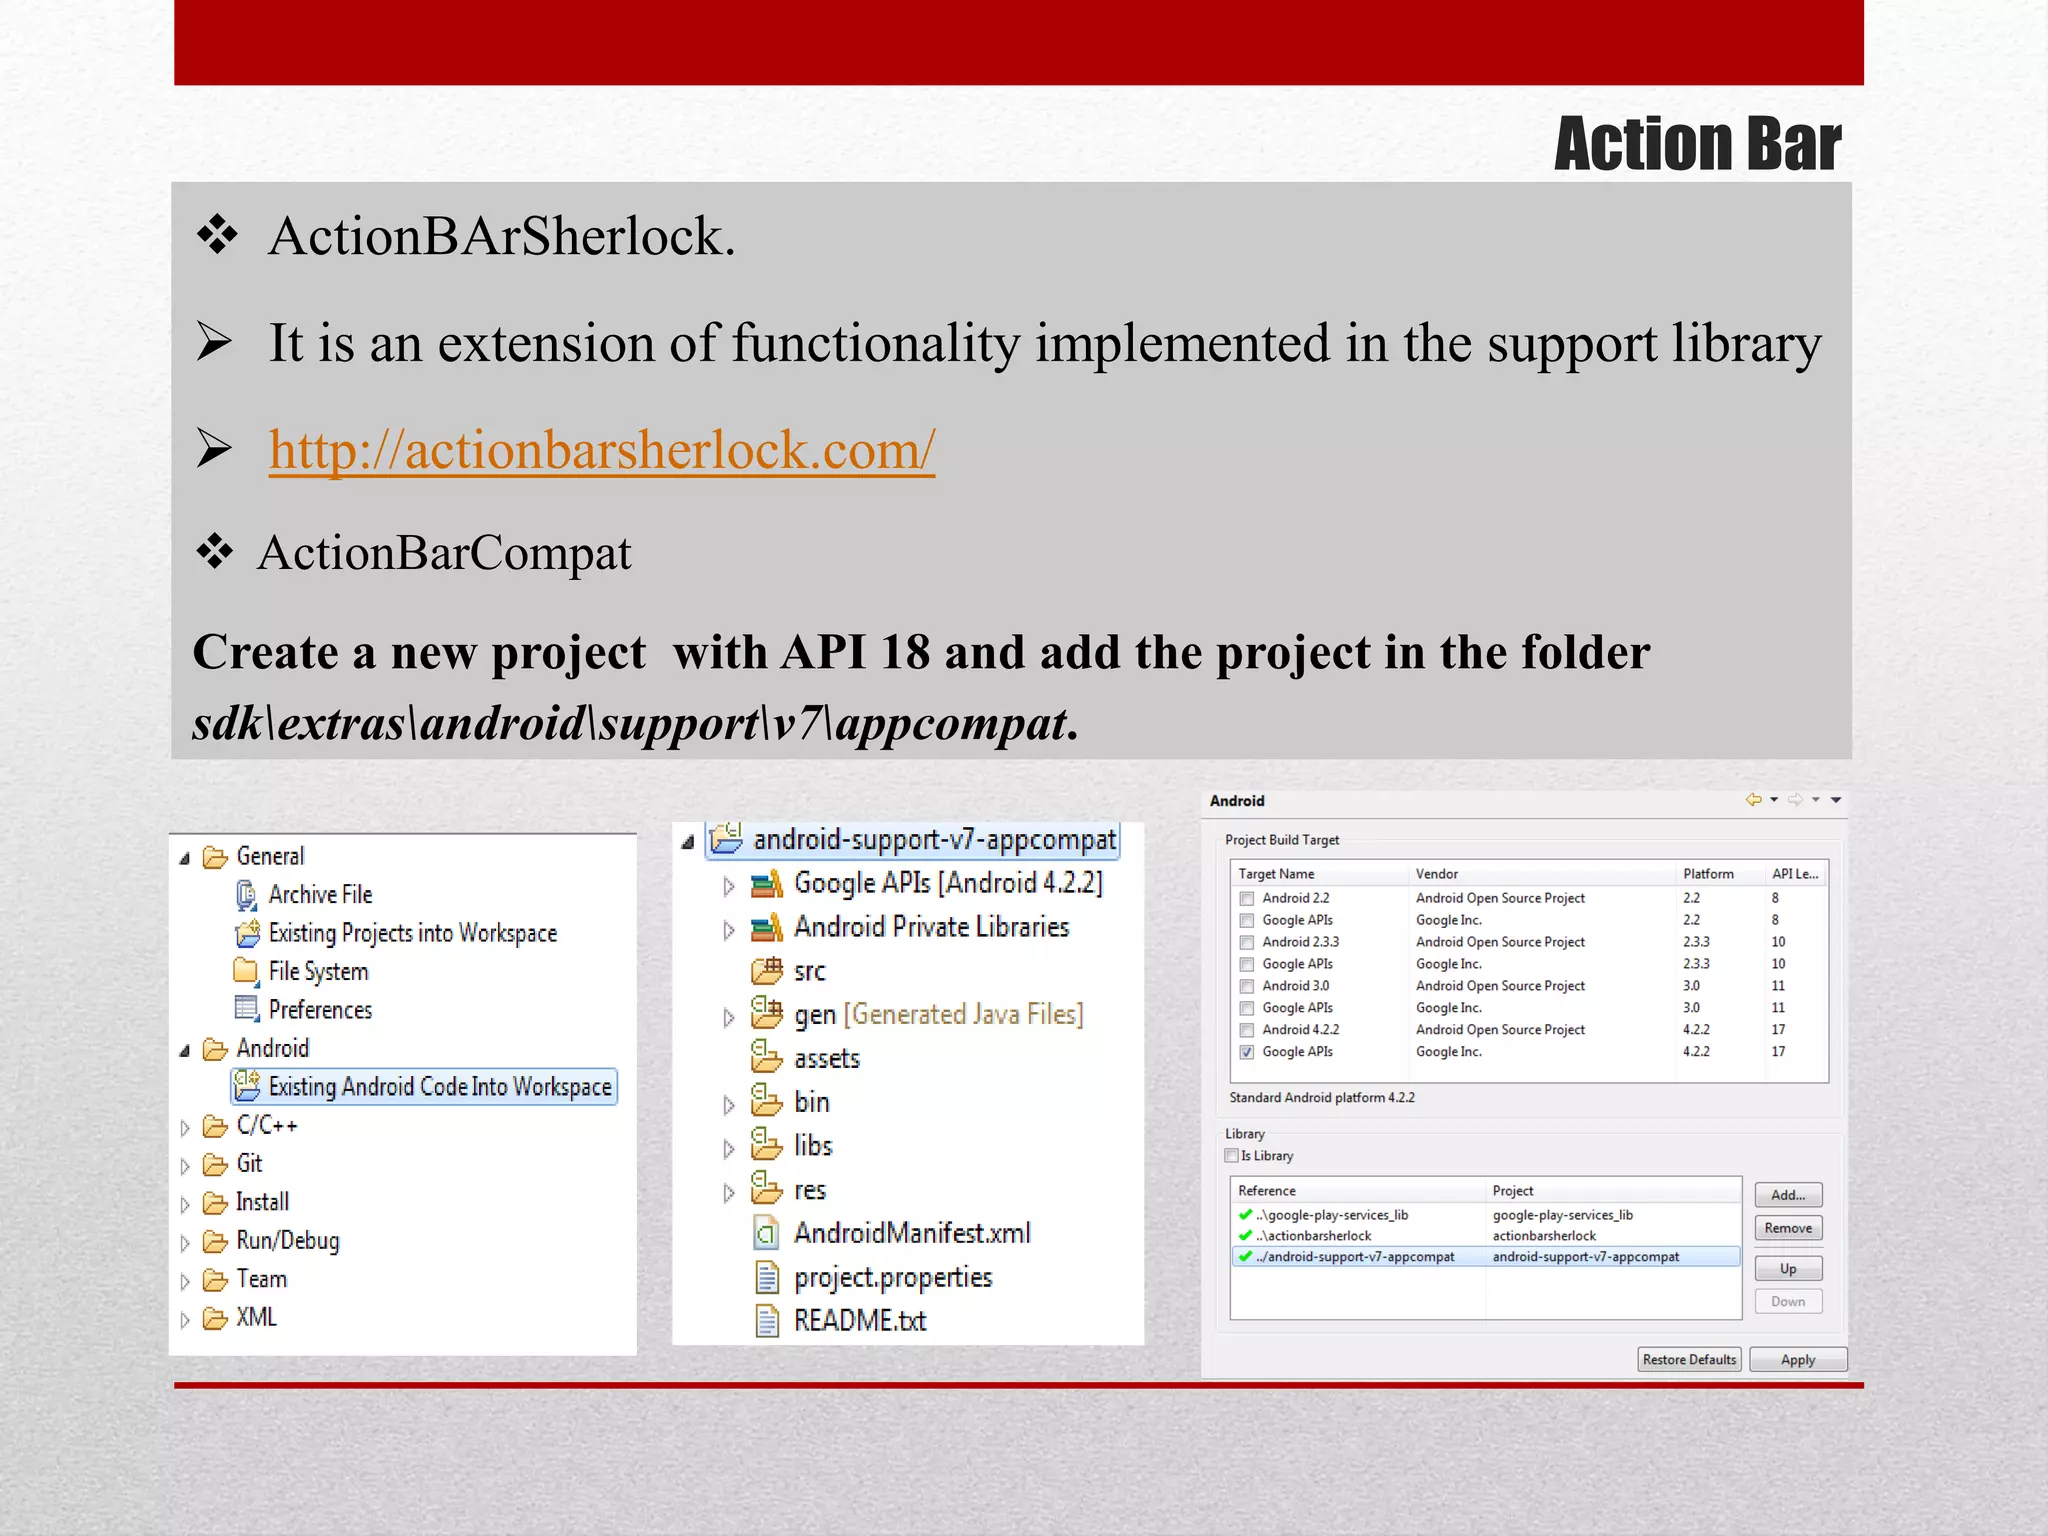The image size is (2048, 1536).
Task: Open the actionbarsherlock.com hyperlink
Action: click(x=602, y=450)
